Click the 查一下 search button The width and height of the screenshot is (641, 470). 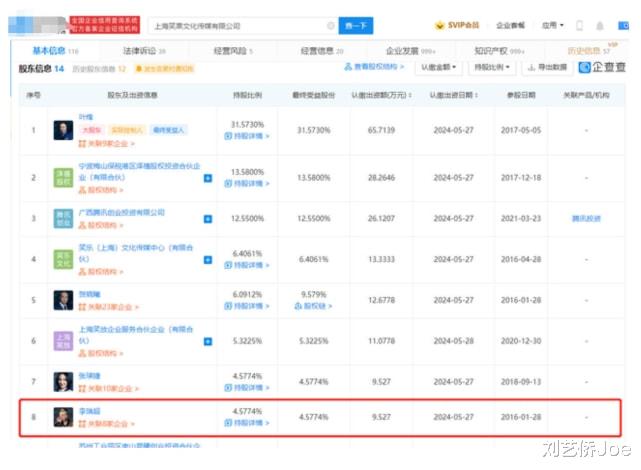pos(356,26)
